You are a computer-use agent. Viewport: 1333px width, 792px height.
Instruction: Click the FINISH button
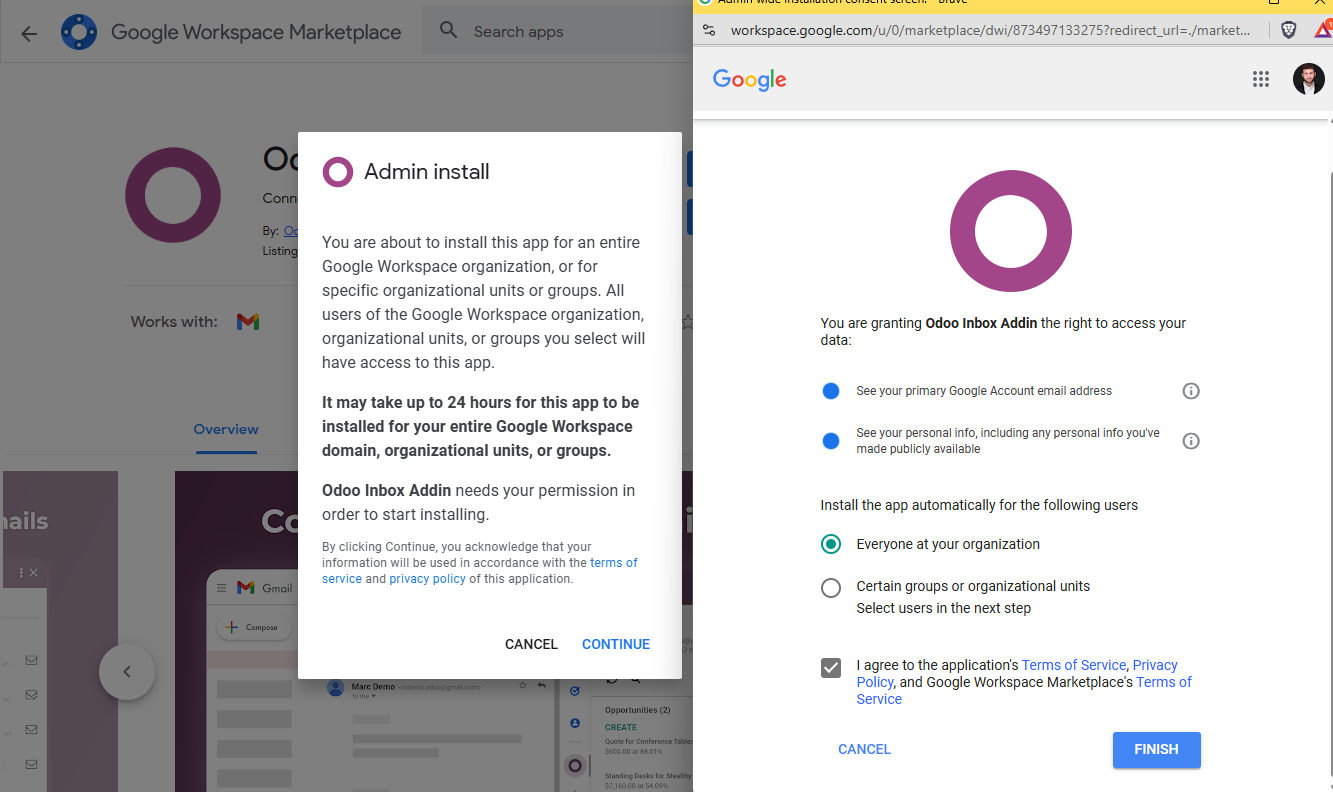click(x=1157, y=750)
